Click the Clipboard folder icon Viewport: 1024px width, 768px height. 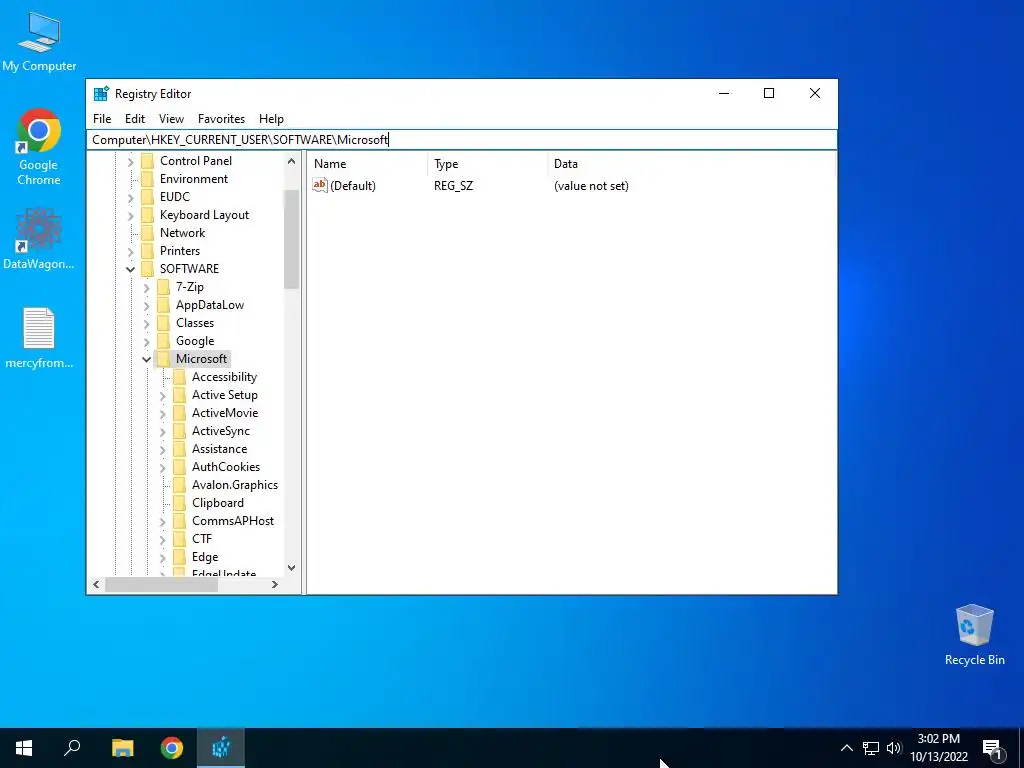[x=180, y=503]
